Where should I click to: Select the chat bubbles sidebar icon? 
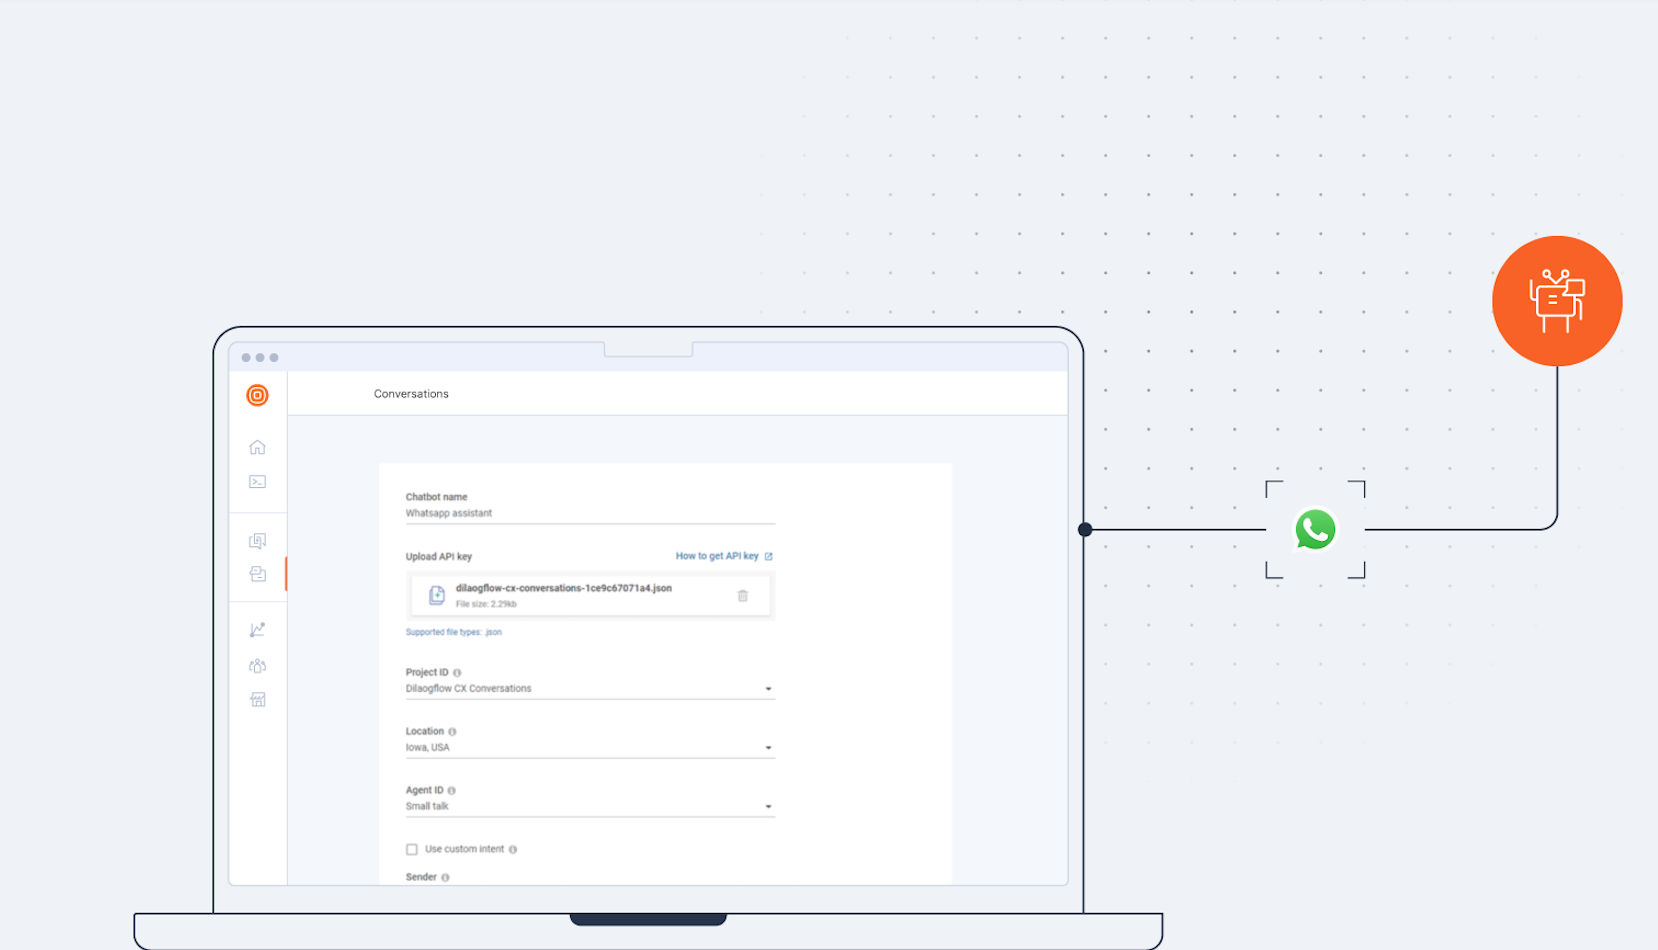pyautogui.click(x=257, y=541)
